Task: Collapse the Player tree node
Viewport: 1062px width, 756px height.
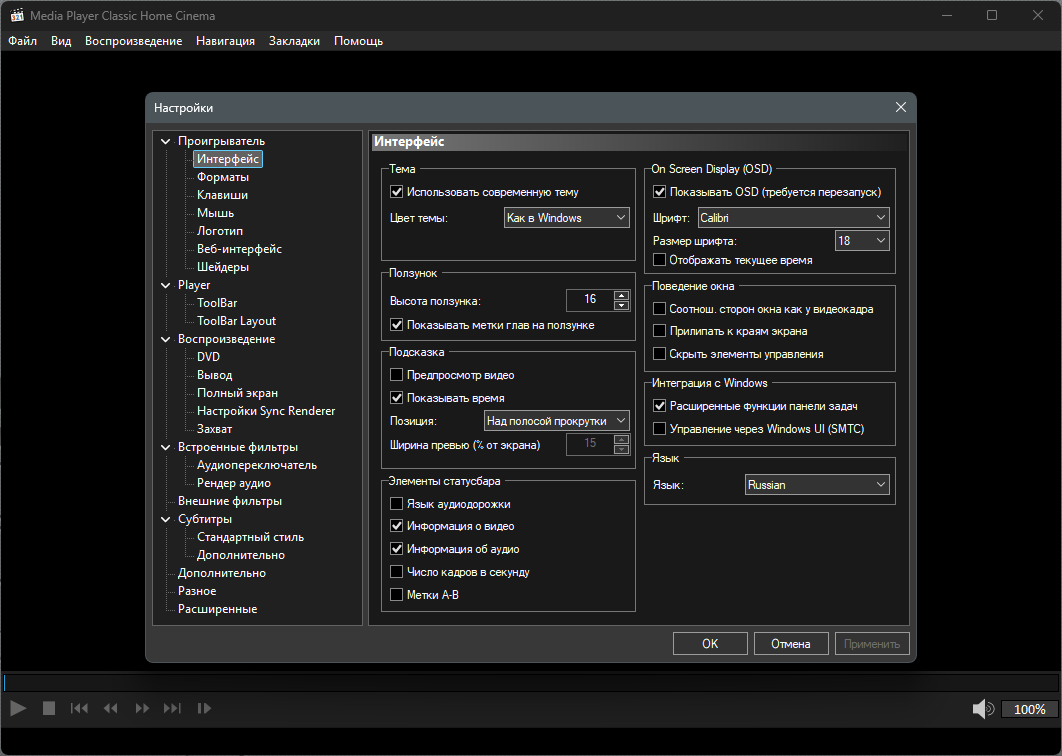Action: (x=165, y=285)
